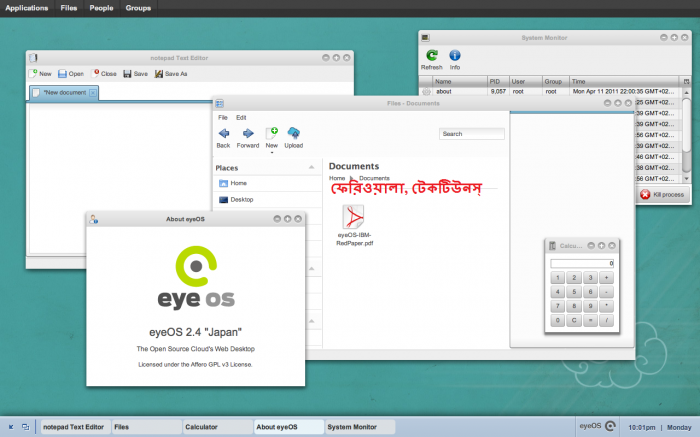
Task: Click System Monitor scrollbar down arrow
Action: (687, 179)
